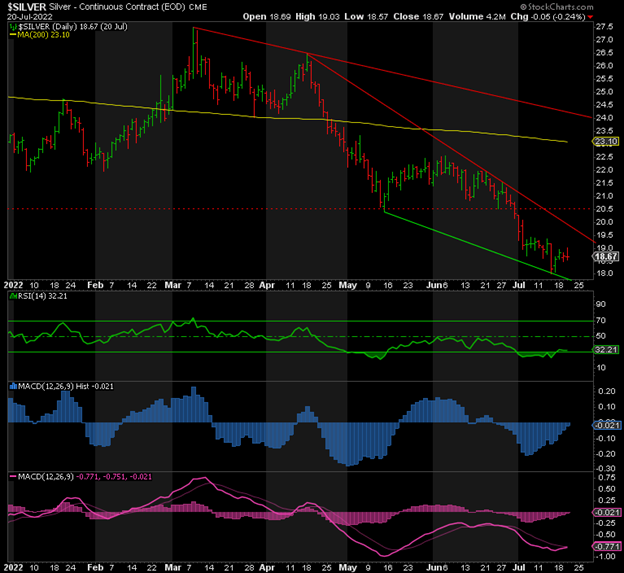This screenshot has width=624, height=573.
Task: Click the MA(200) 23.10 legend label
Action: coord(43,35)
